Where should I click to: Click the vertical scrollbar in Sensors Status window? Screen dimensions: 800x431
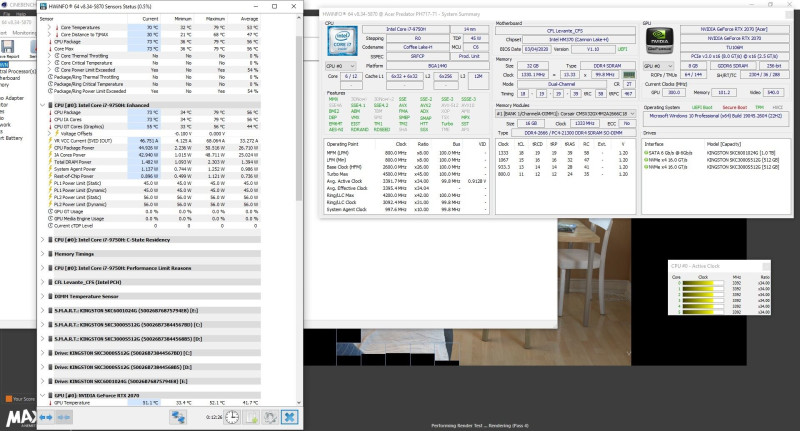pyautogui.click(x=298, y=117)
